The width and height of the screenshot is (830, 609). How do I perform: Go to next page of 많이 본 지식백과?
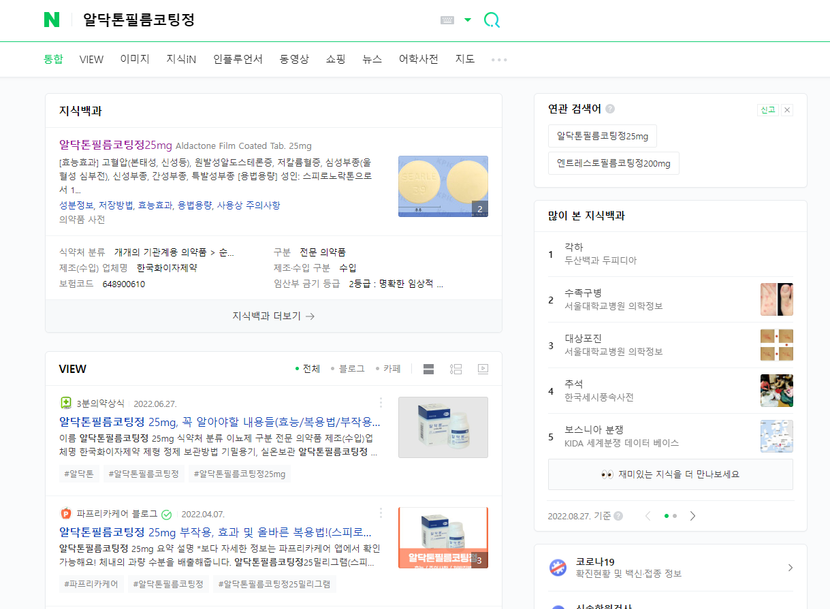692,516
